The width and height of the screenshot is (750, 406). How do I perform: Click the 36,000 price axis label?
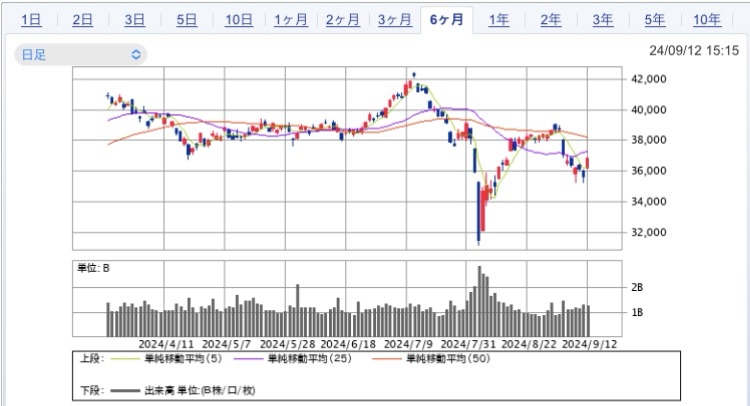(x=649, y=171)
